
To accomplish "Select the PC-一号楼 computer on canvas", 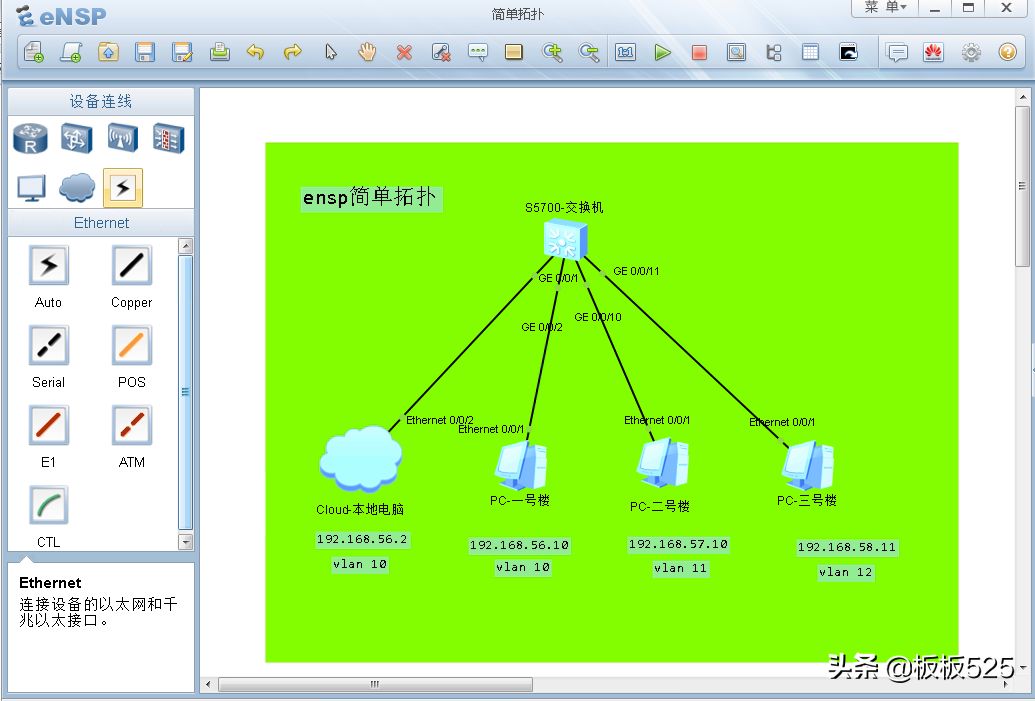I will pyautogui.click(x=521, y=465).
